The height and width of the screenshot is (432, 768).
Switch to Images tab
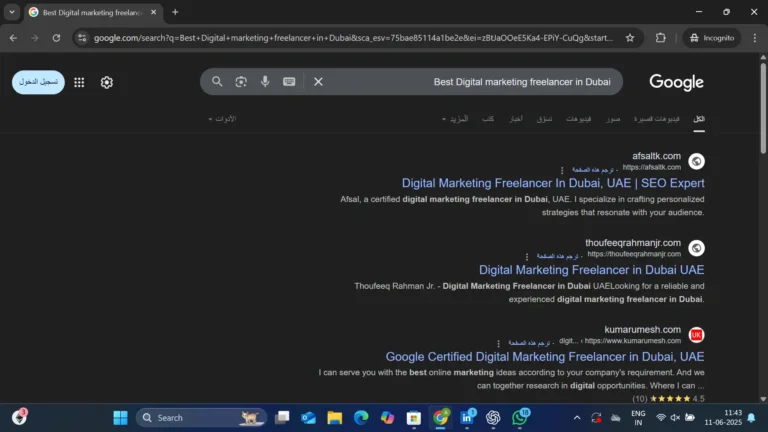613,119
